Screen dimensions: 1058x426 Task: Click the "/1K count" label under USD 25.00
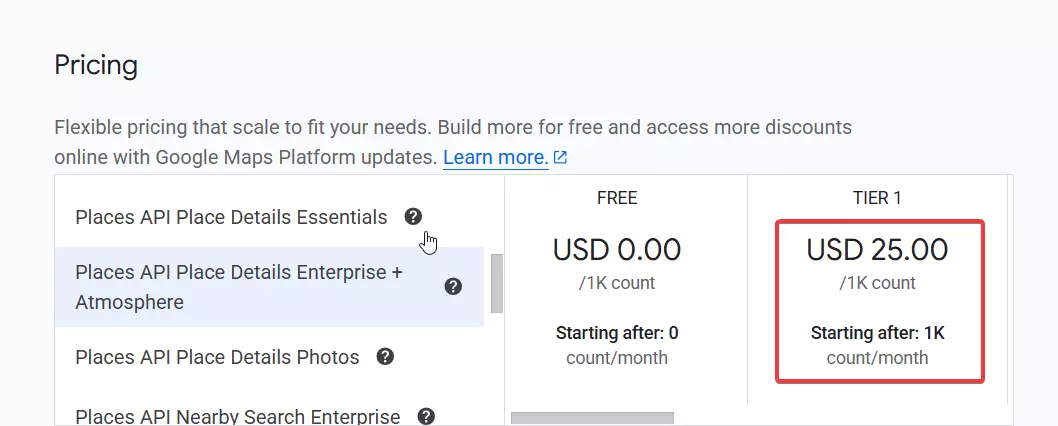[x=877, y=283]
